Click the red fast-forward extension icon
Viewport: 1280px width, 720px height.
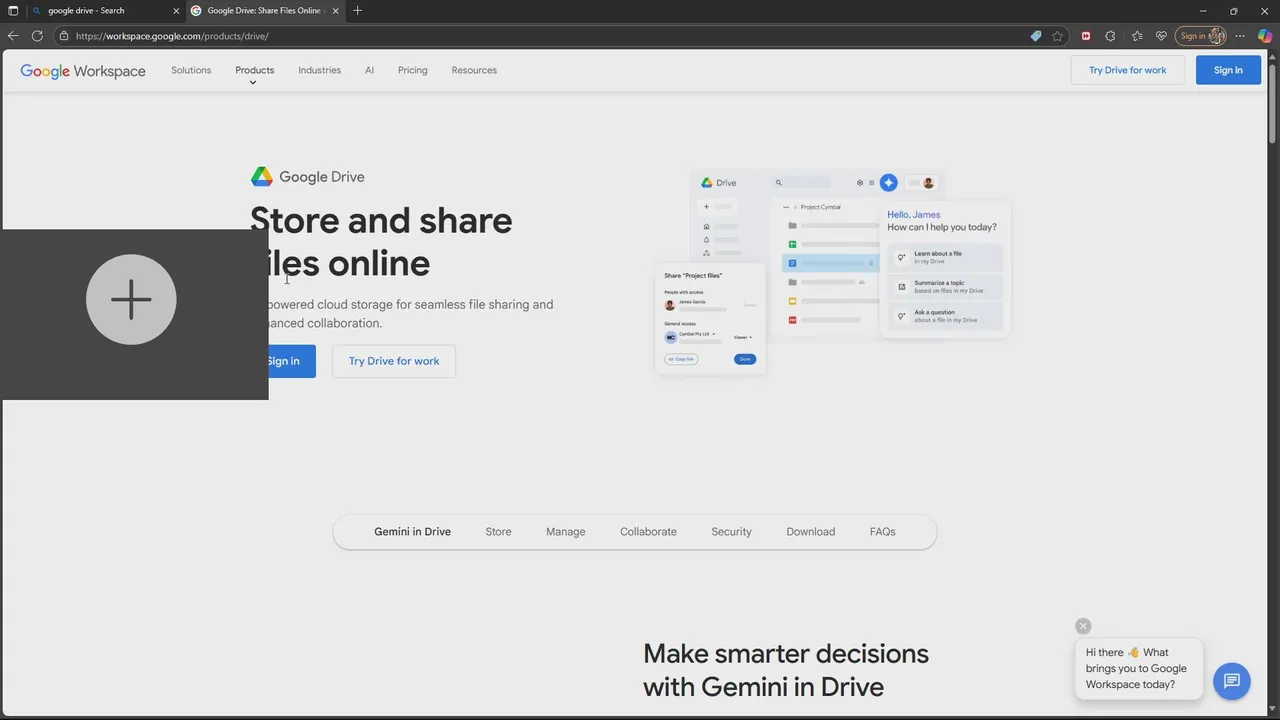pyautogui.click(x=1086, y=36)
